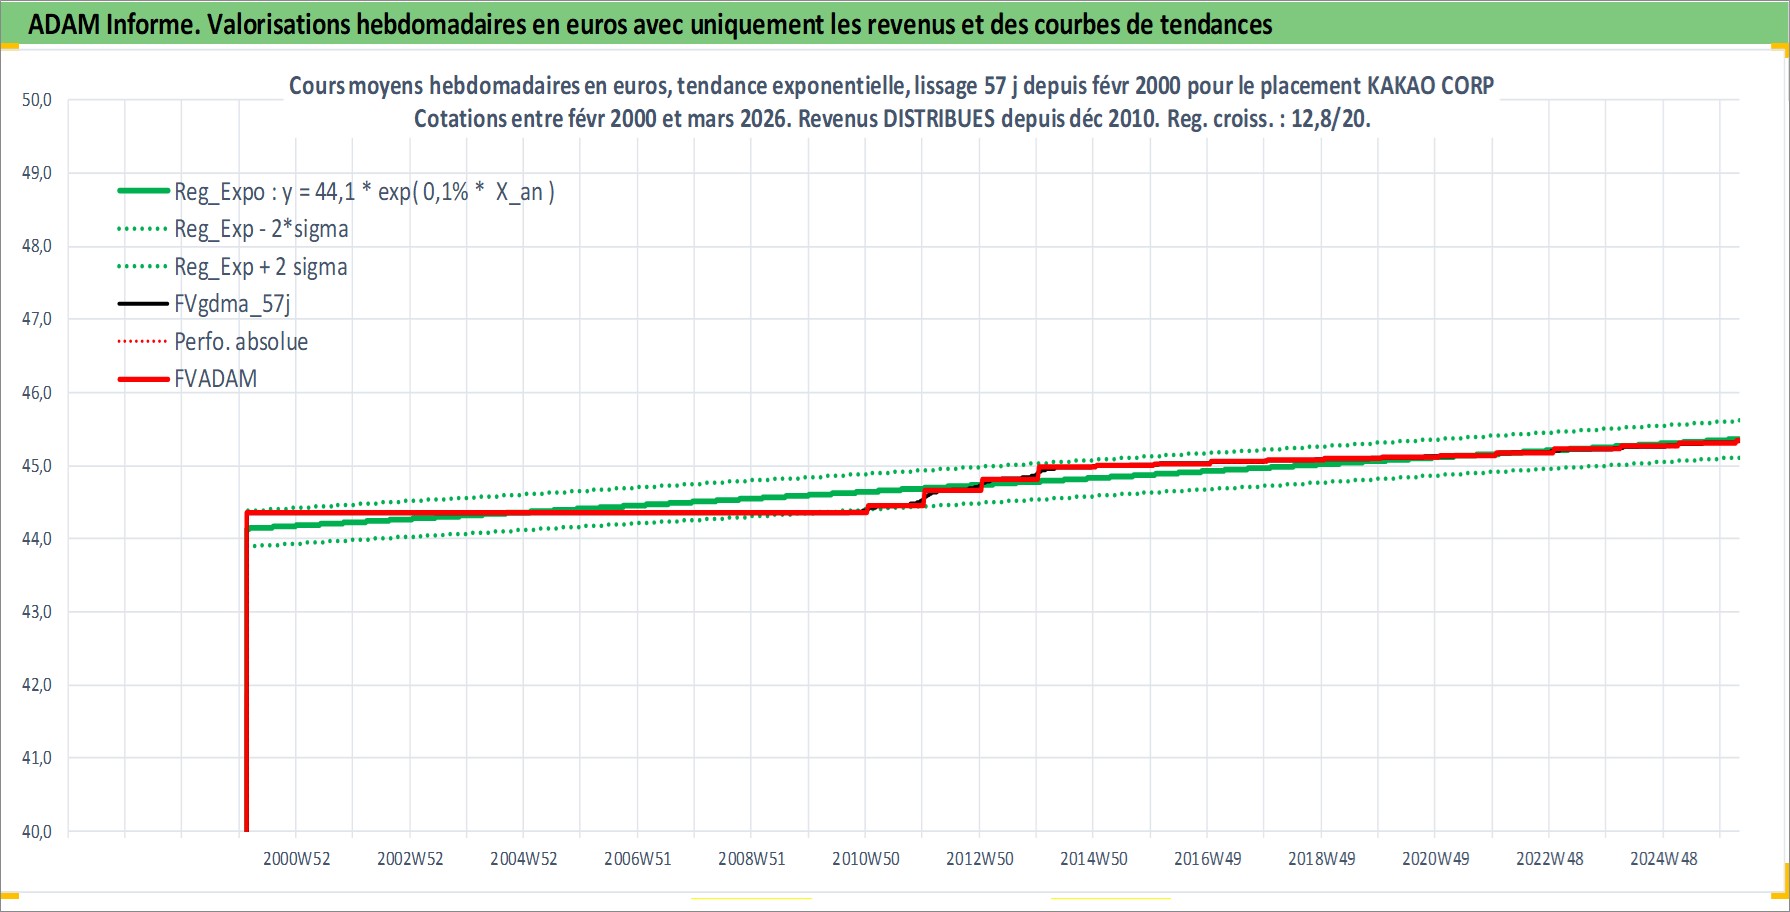Click the 46,0 y-axis label
Screen dimensions: 1790x912
point(37,393)
